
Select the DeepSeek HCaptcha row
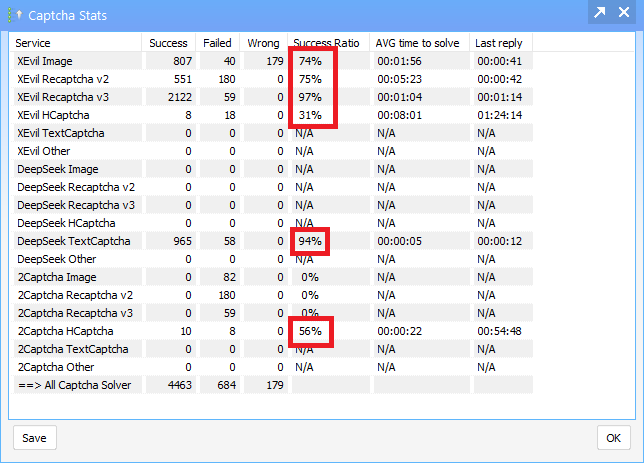pos(273,223)
